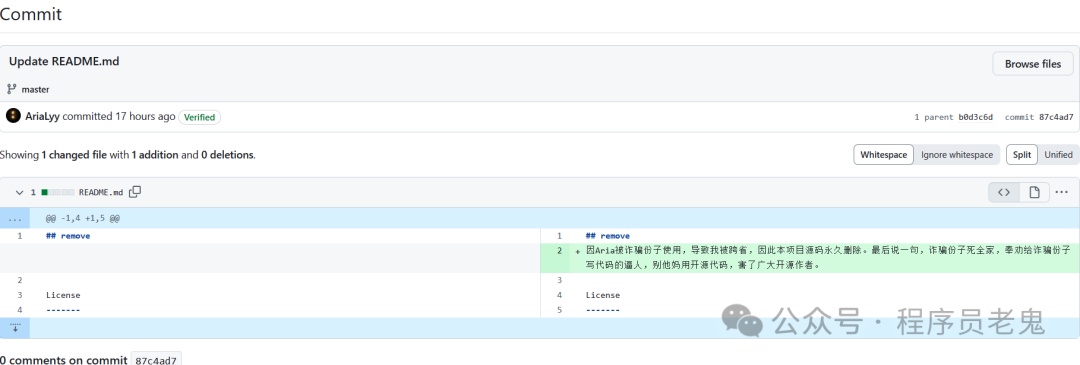Image resolution: width=1080 pixels, height=365 pixels.
Task: Select commit hash 87c4ad7 in header
Action: (1055, 117)
